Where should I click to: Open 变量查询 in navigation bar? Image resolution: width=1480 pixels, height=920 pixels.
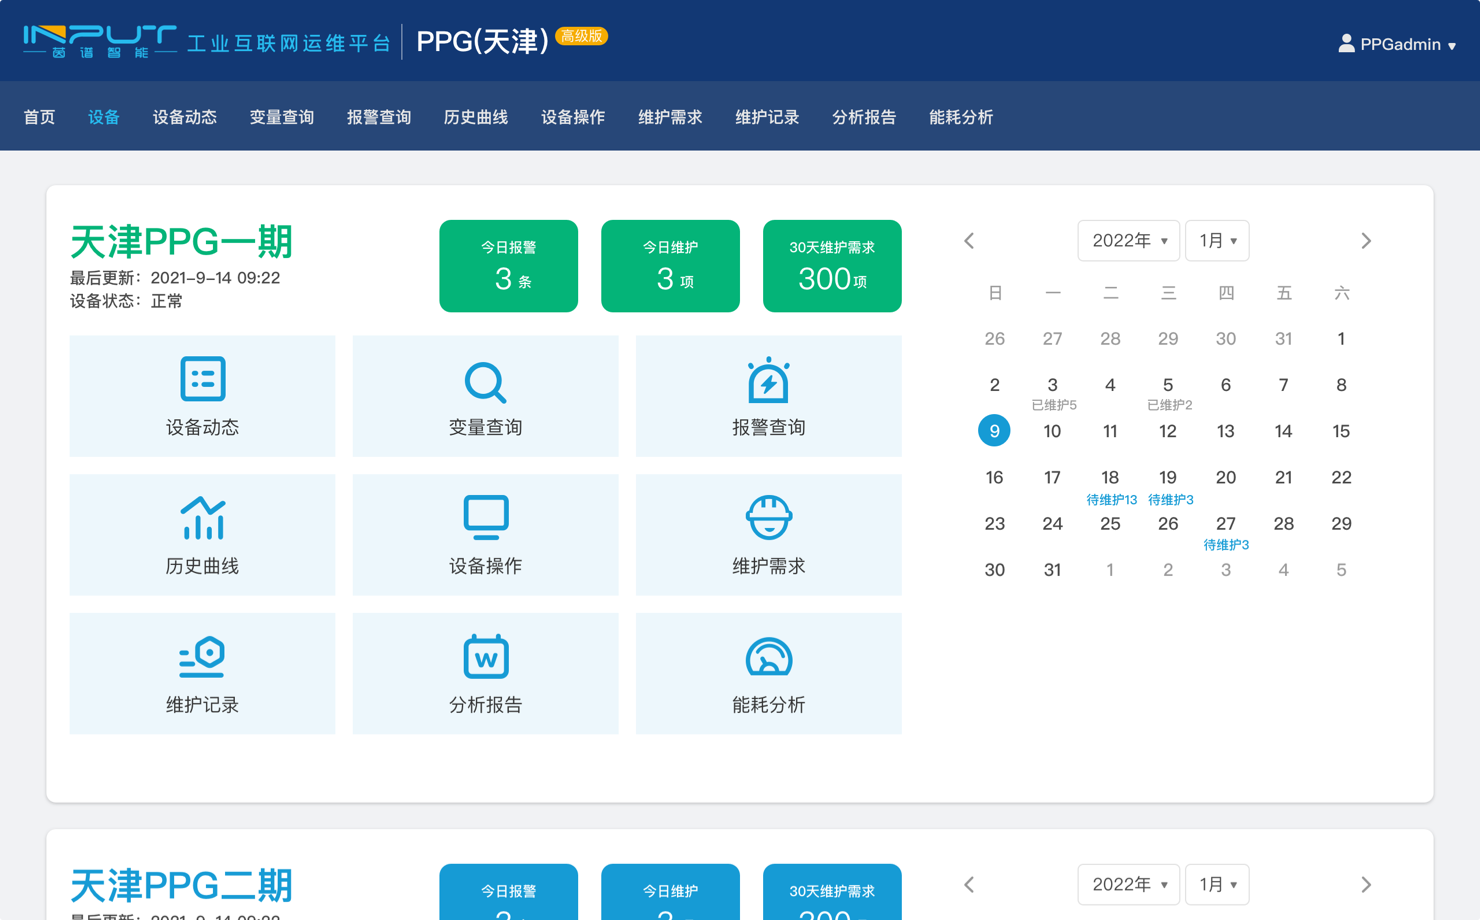click(x=282, y=117)
